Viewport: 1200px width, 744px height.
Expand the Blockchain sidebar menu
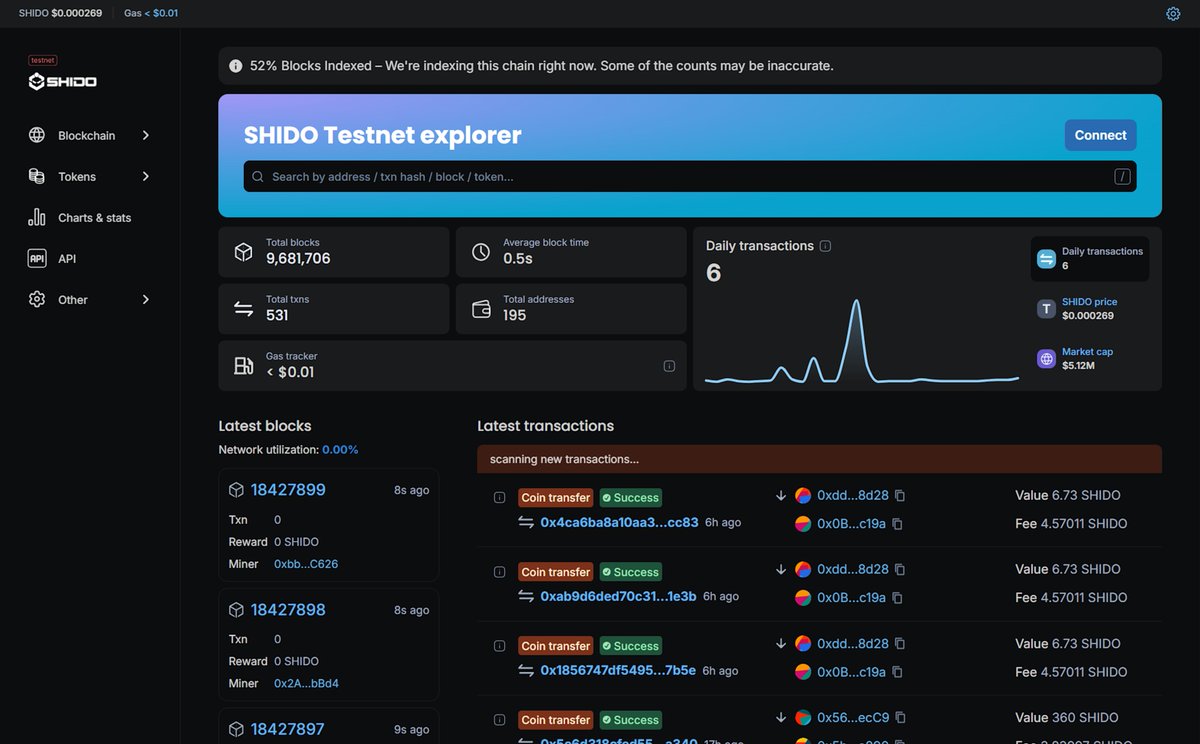(145, 135)
